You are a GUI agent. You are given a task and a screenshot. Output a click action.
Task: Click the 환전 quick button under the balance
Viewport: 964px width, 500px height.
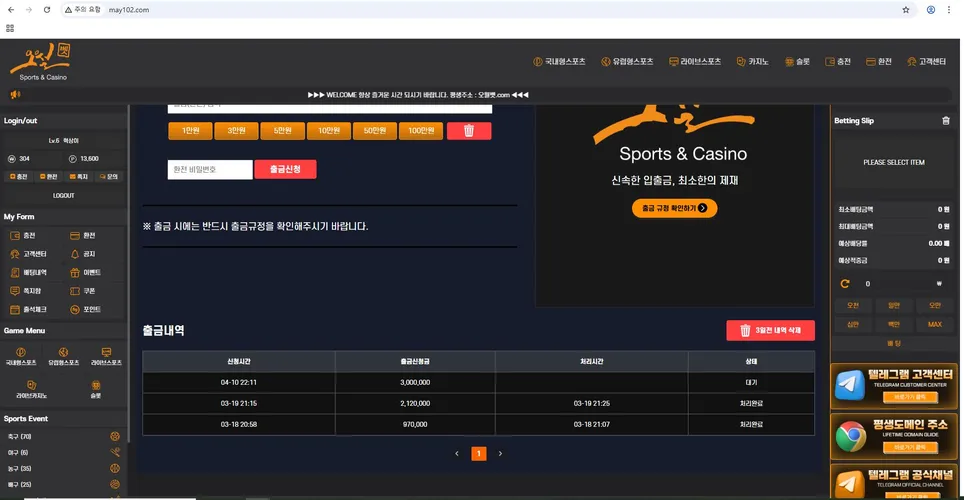49,177
